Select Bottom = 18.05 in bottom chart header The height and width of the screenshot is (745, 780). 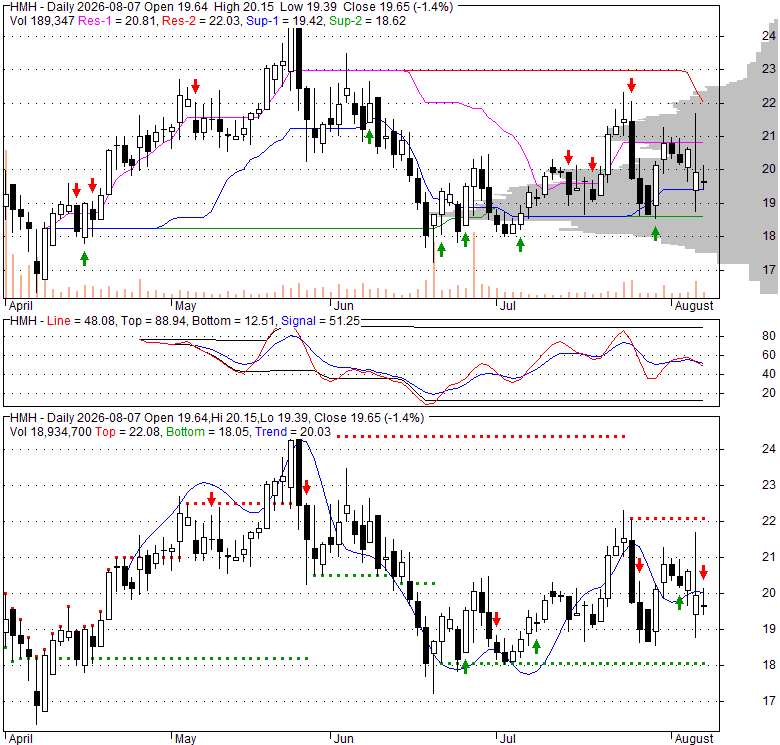[208, 432]
